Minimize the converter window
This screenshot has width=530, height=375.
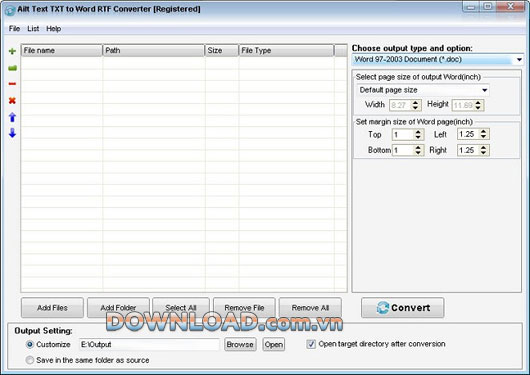472,7
